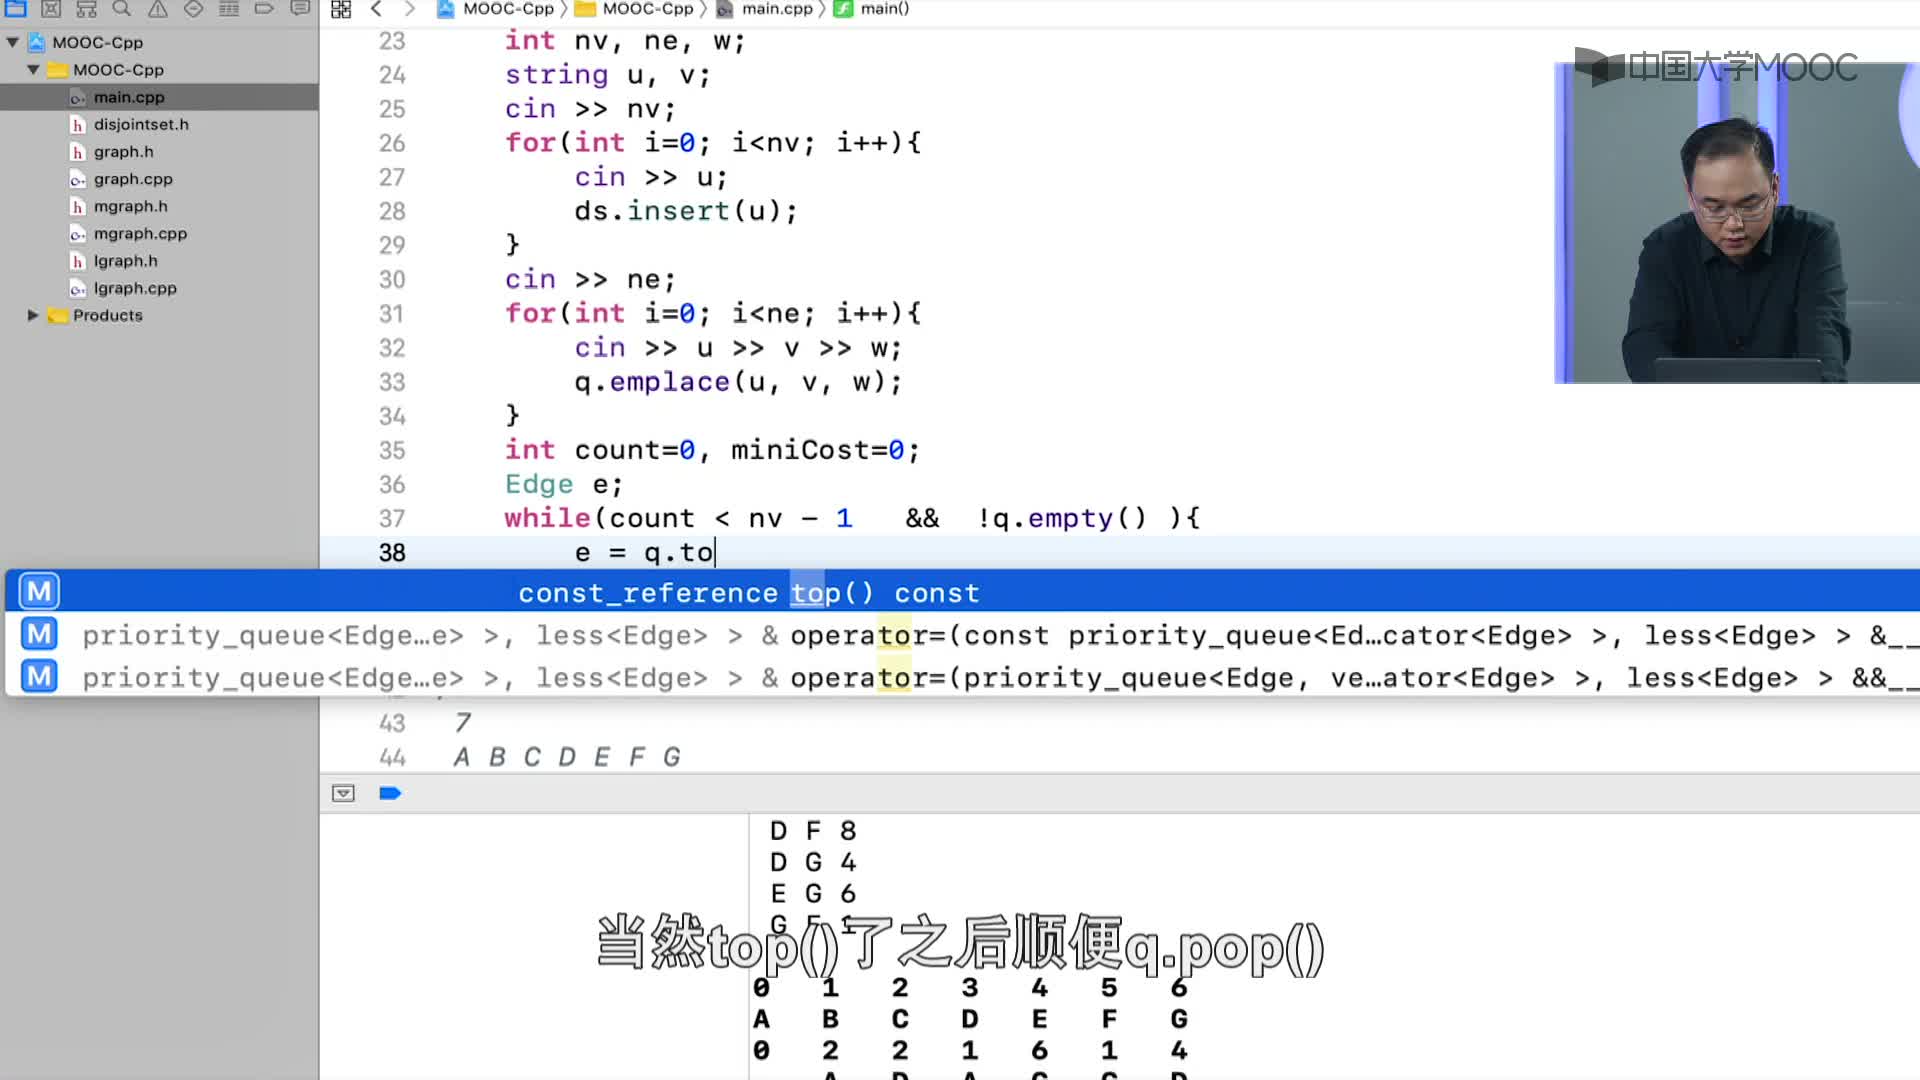This screenshot has height=1080, width=1920.
Task: Select main.cpp in file navigator
Action: [x=159, y=97]
